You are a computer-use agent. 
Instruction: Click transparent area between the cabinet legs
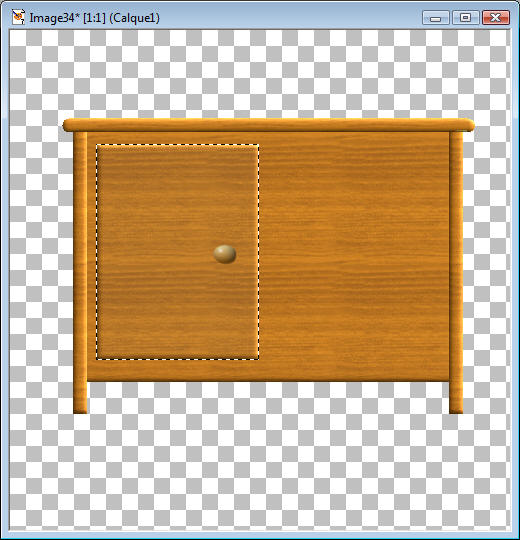(268, 398)
